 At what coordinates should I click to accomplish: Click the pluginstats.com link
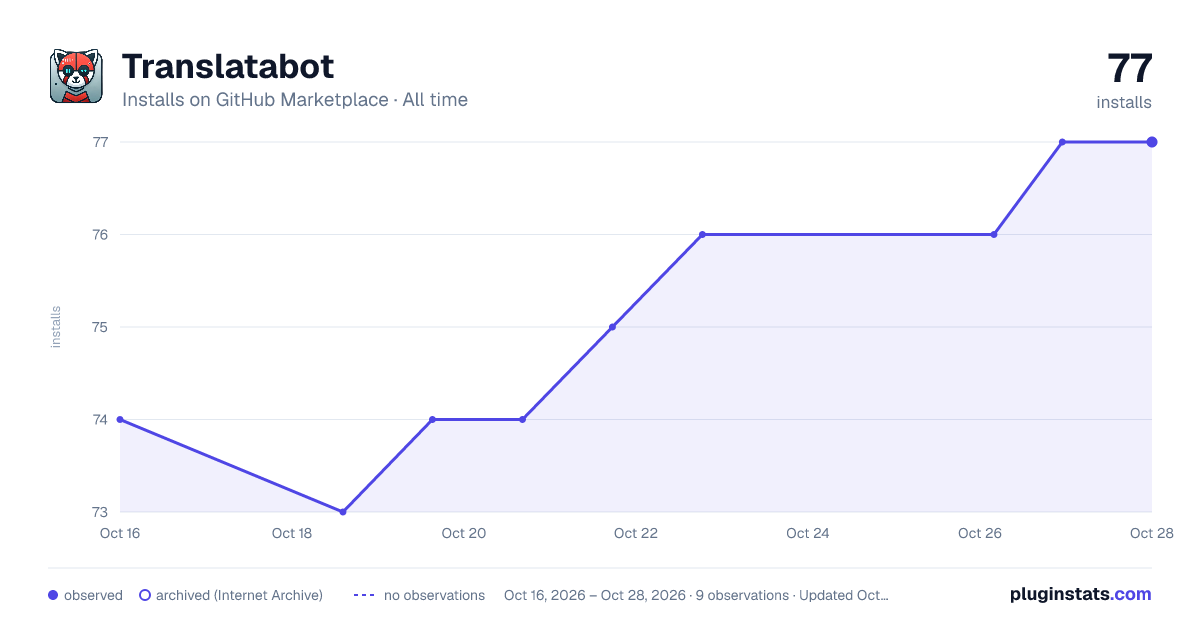click(x=1081, y=594)
